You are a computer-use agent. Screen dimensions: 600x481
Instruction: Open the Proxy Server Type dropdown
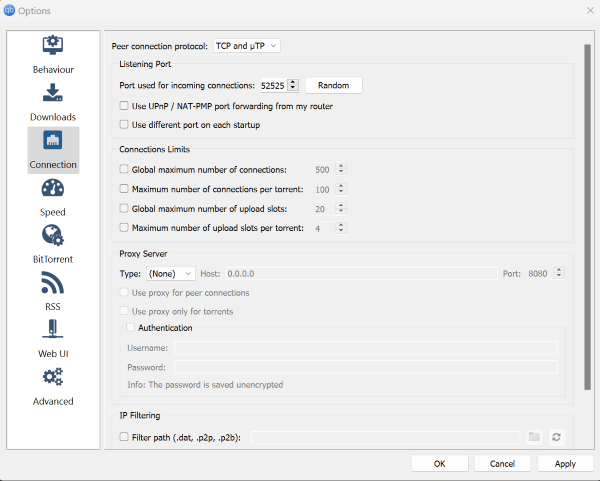tap(171, 274)
